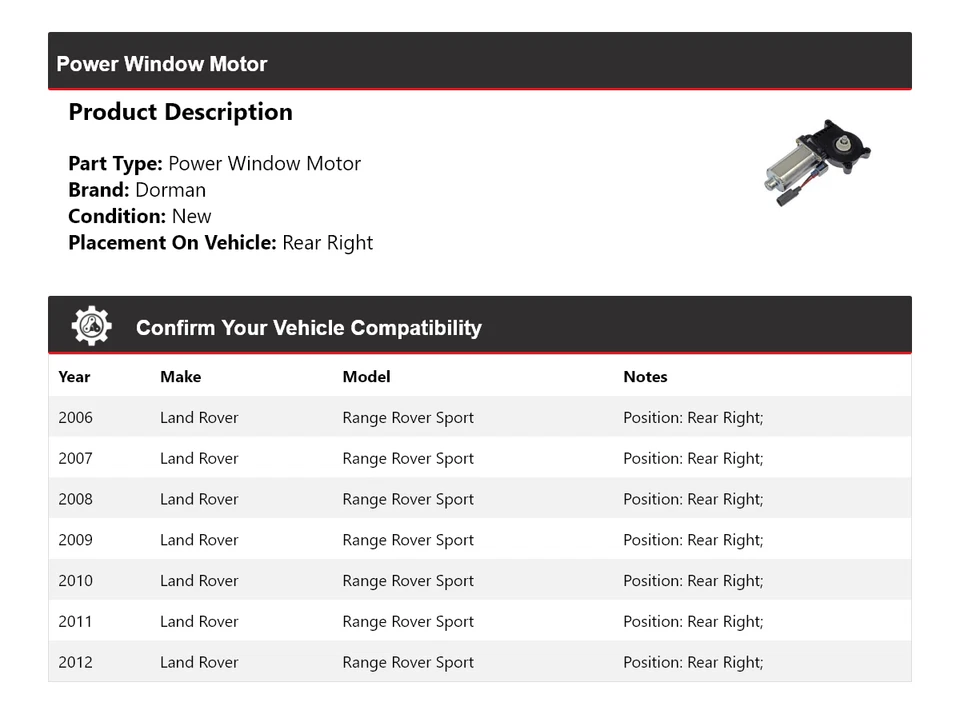Click the gear compatibility icon
The width and height of the screenshot is (960, 714).
point(91,326)
